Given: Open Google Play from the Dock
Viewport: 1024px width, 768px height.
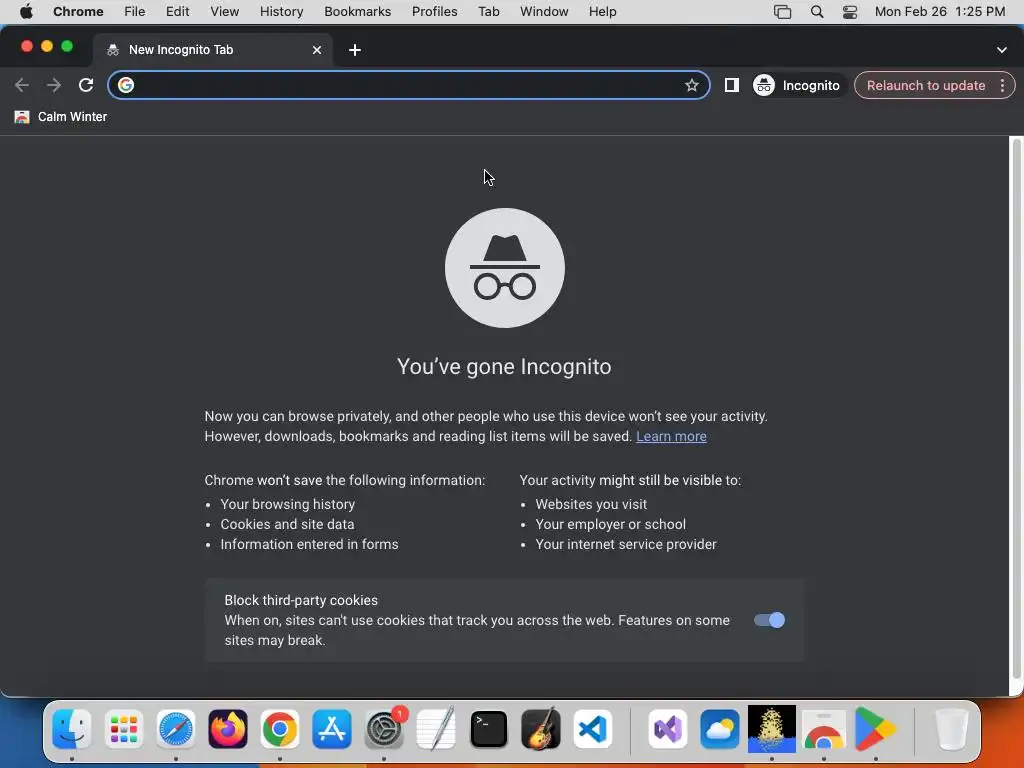Looking at the screenshot, I should coord(875,729).
